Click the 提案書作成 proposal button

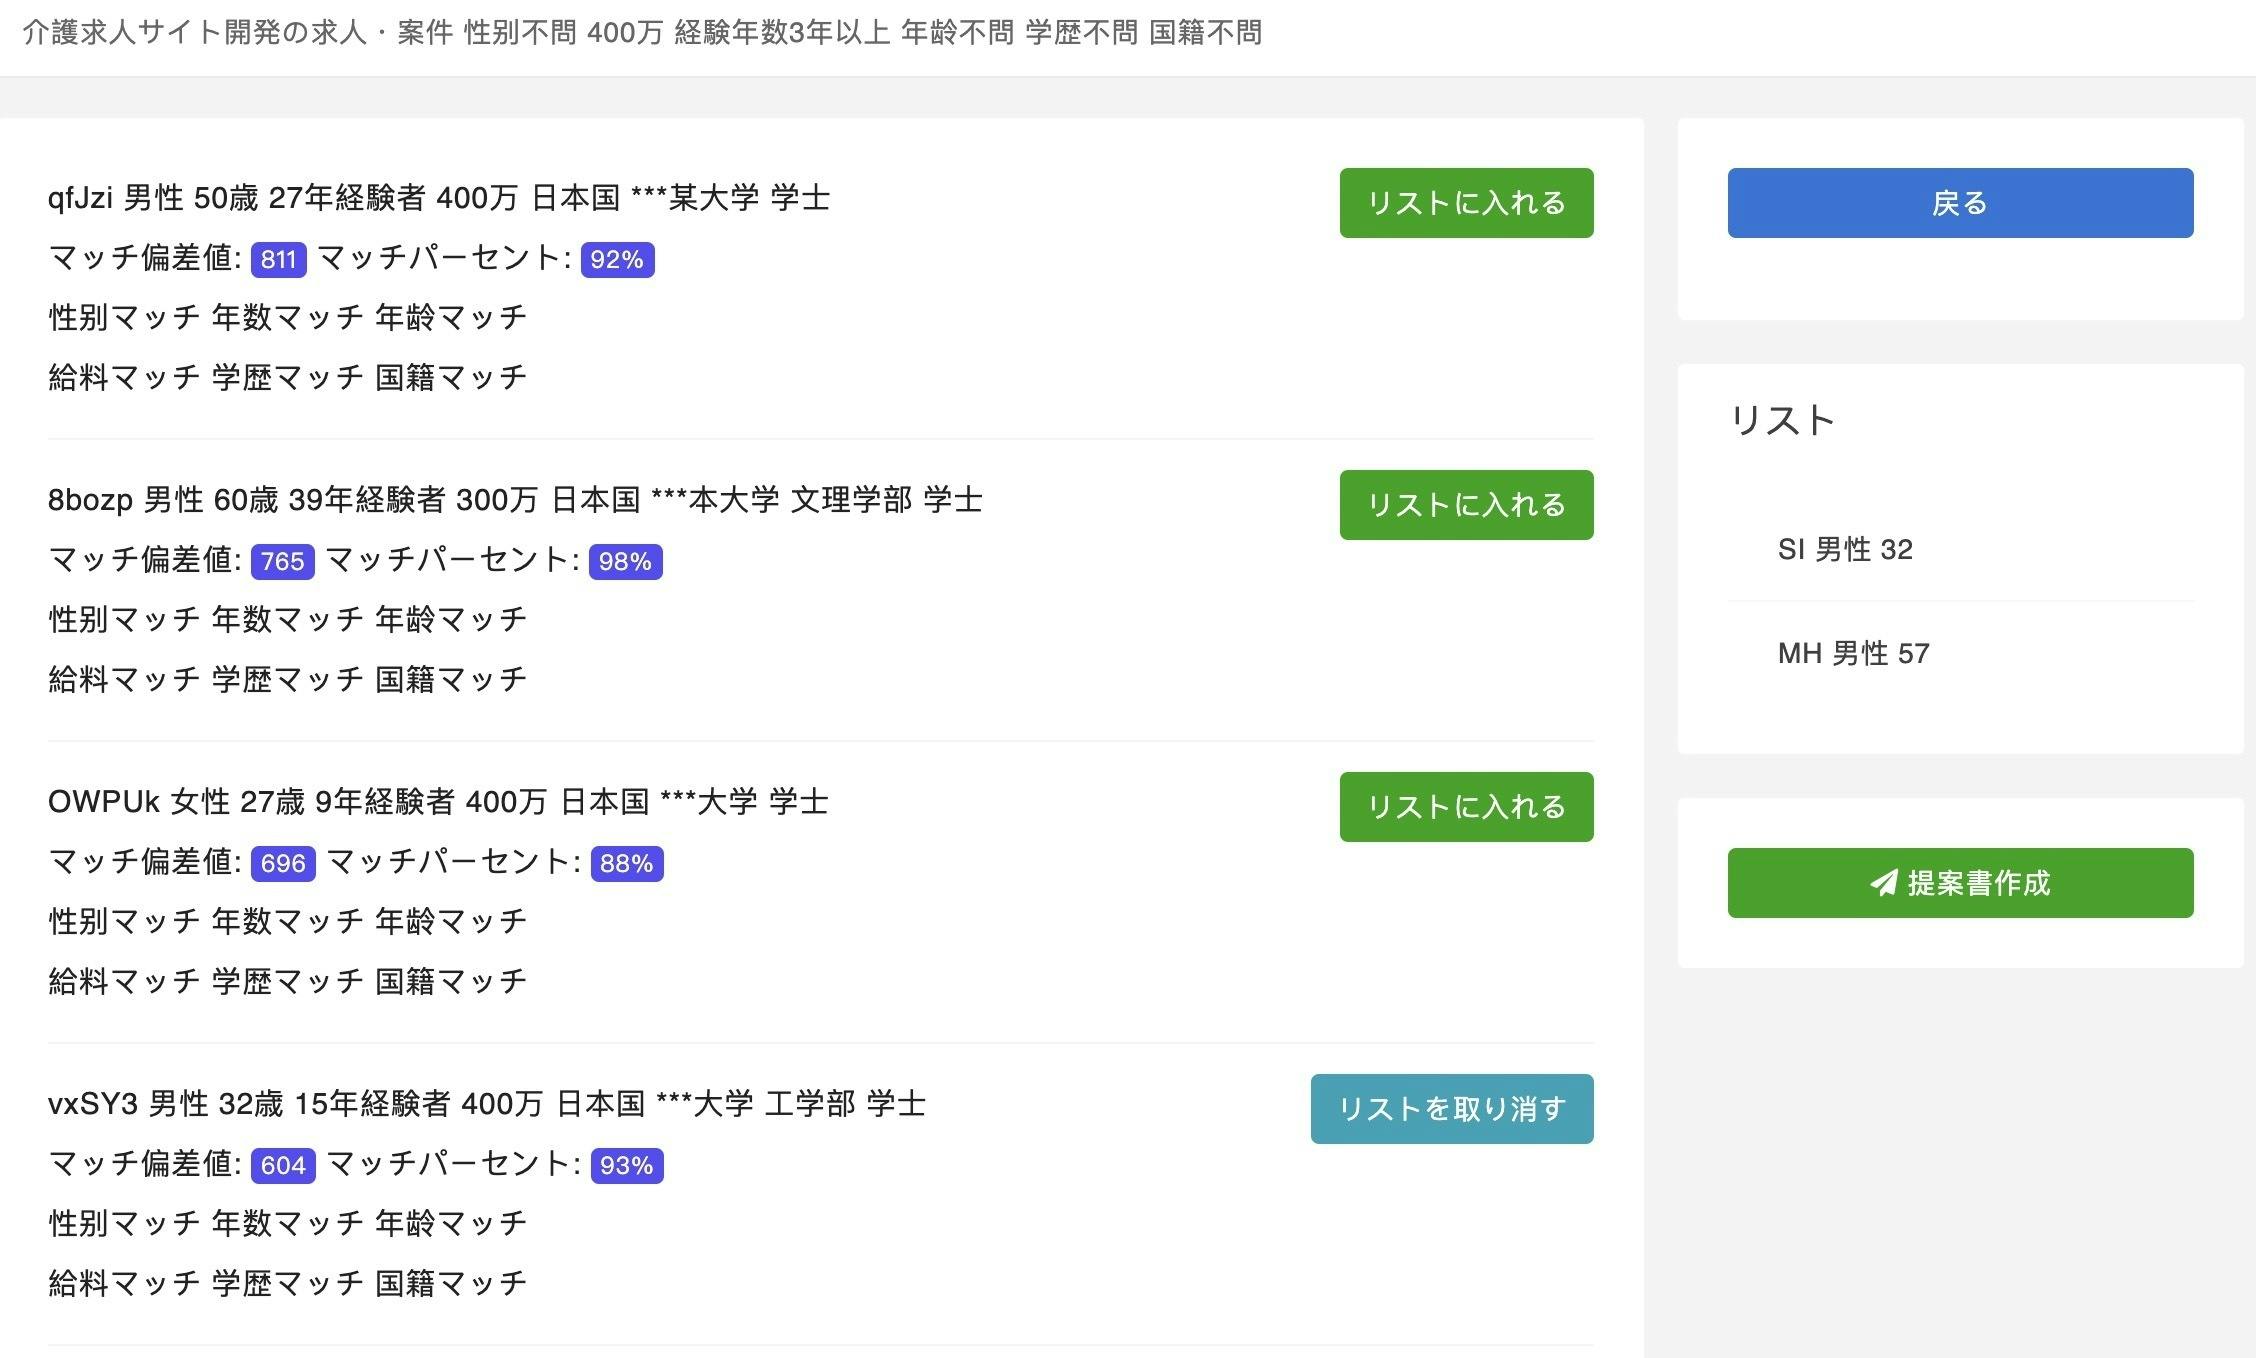[1960, 883]
